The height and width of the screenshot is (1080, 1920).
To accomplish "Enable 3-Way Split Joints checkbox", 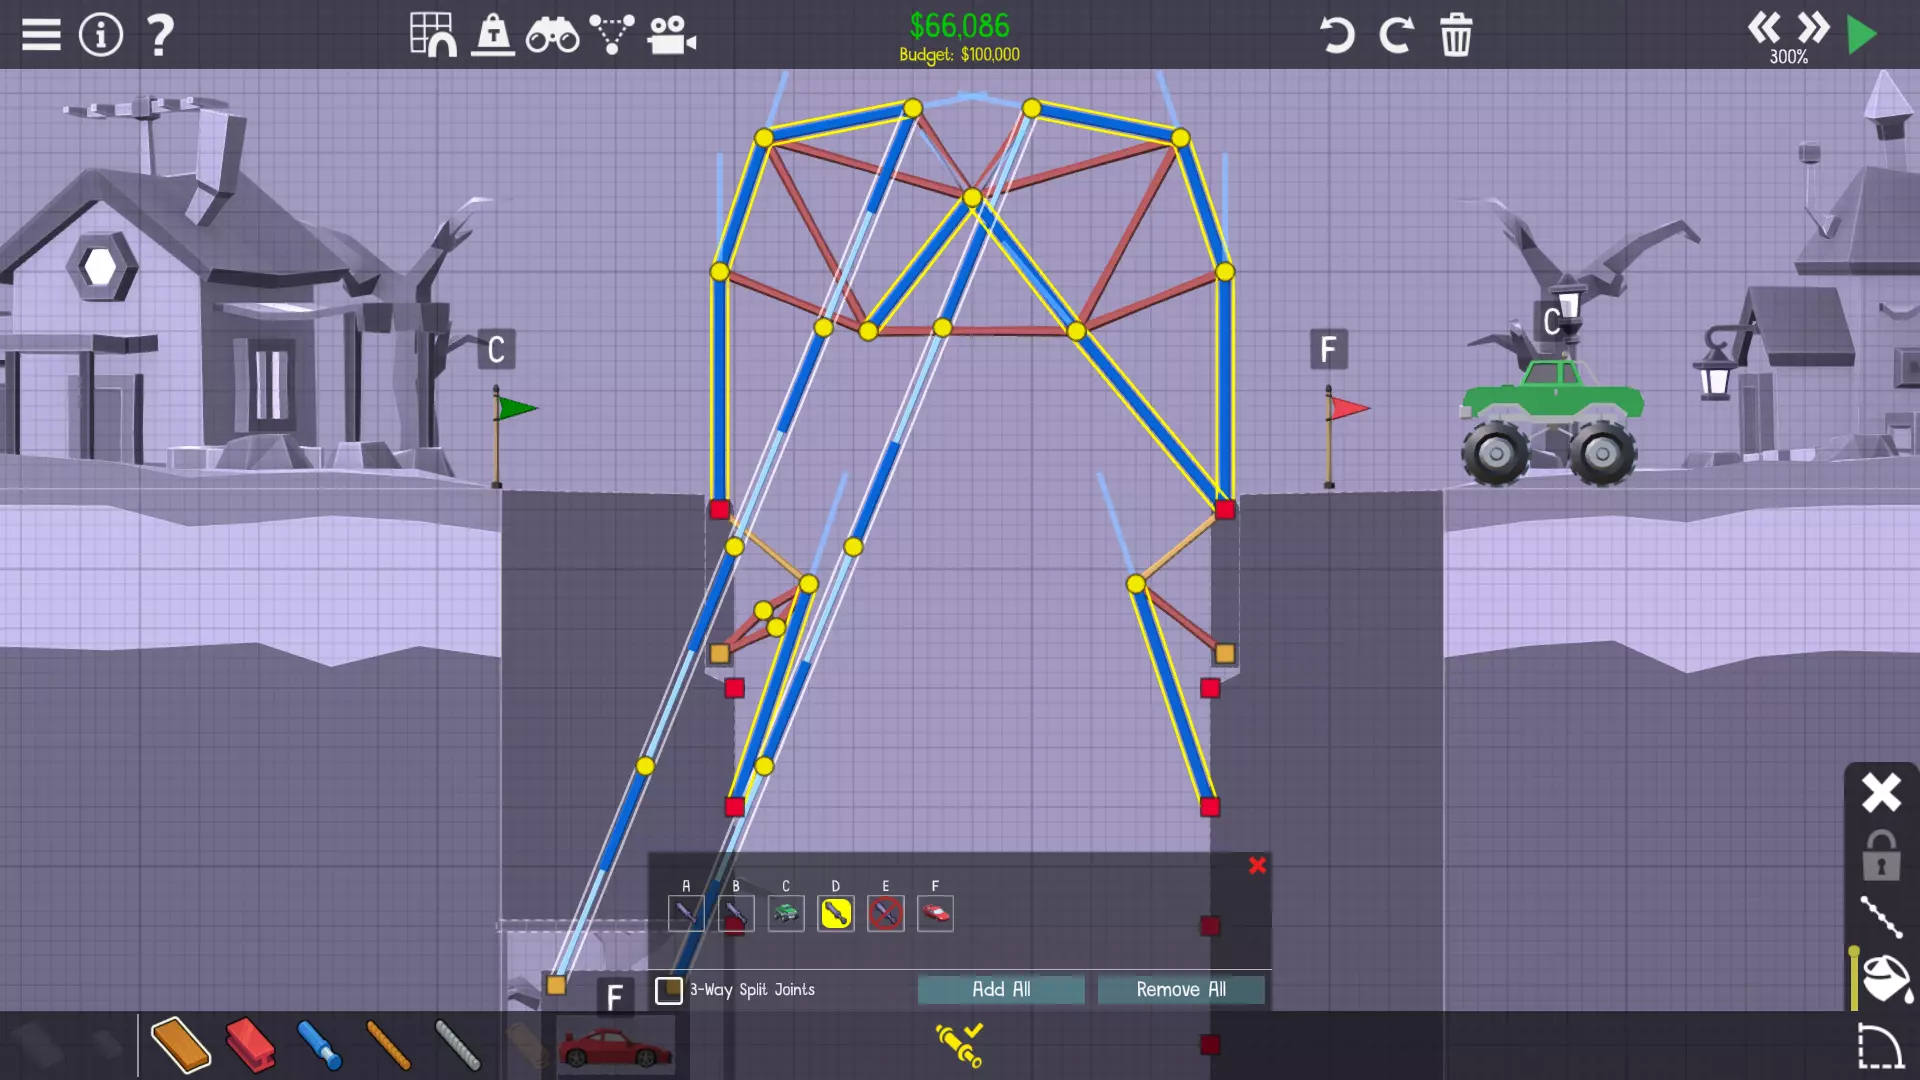I will tap(668, 990).
